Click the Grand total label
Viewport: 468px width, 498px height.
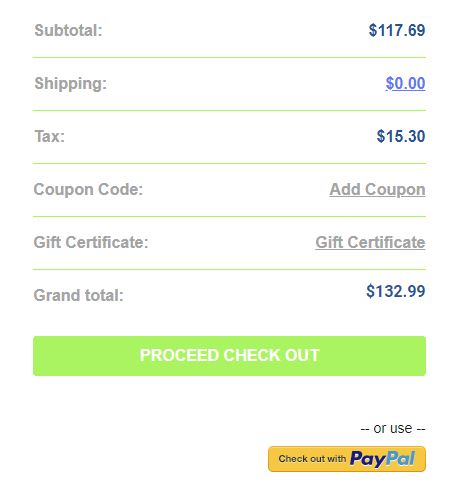click(x=79, y=295)
